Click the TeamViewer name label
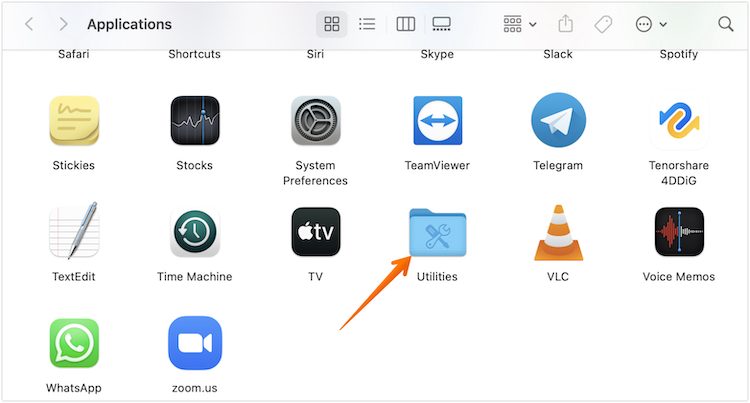Viewport: 750px width, 403px height. 437,165
